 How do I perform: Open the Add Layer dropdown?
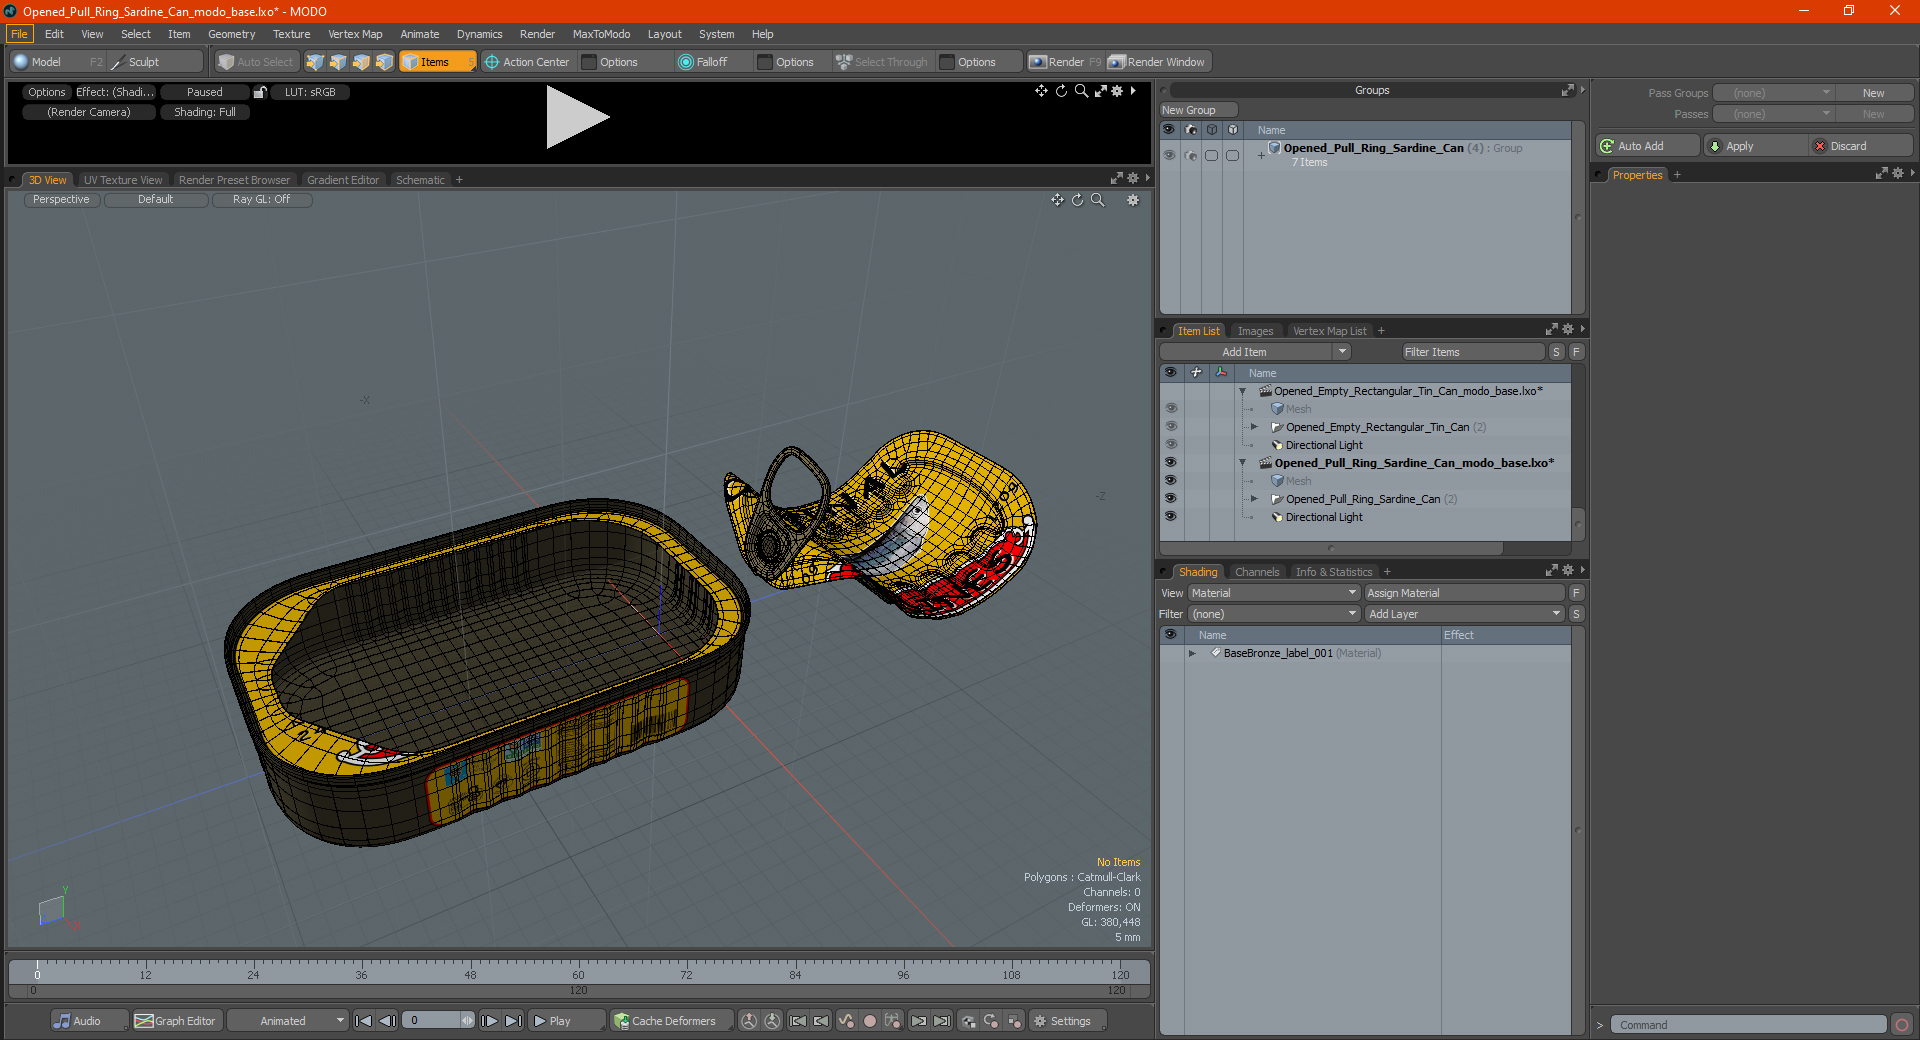(x=1464, y=614)
